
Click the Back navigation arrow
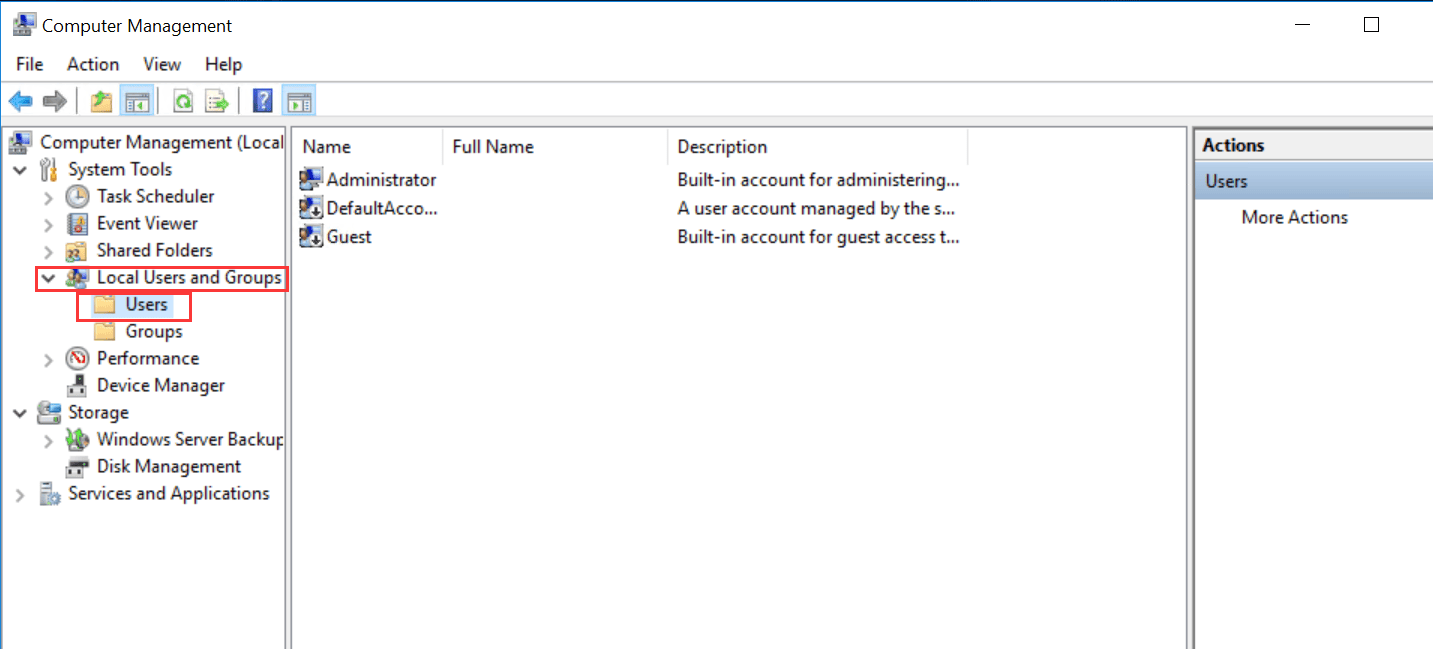20,100
